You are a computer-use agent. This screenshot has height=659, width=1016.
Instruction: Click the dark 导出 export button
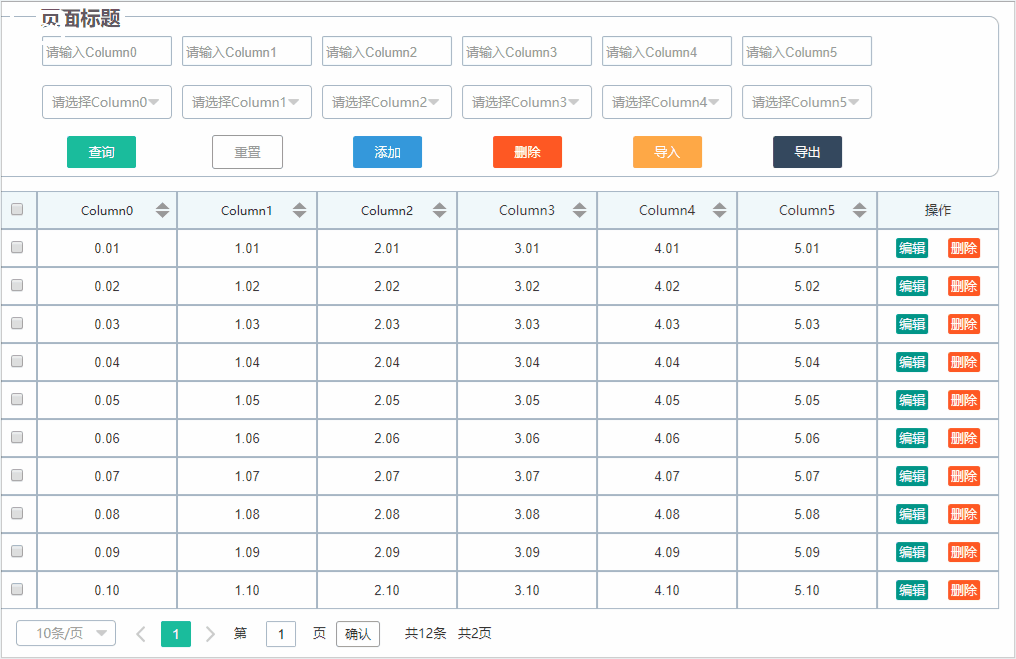coord(807,152)
